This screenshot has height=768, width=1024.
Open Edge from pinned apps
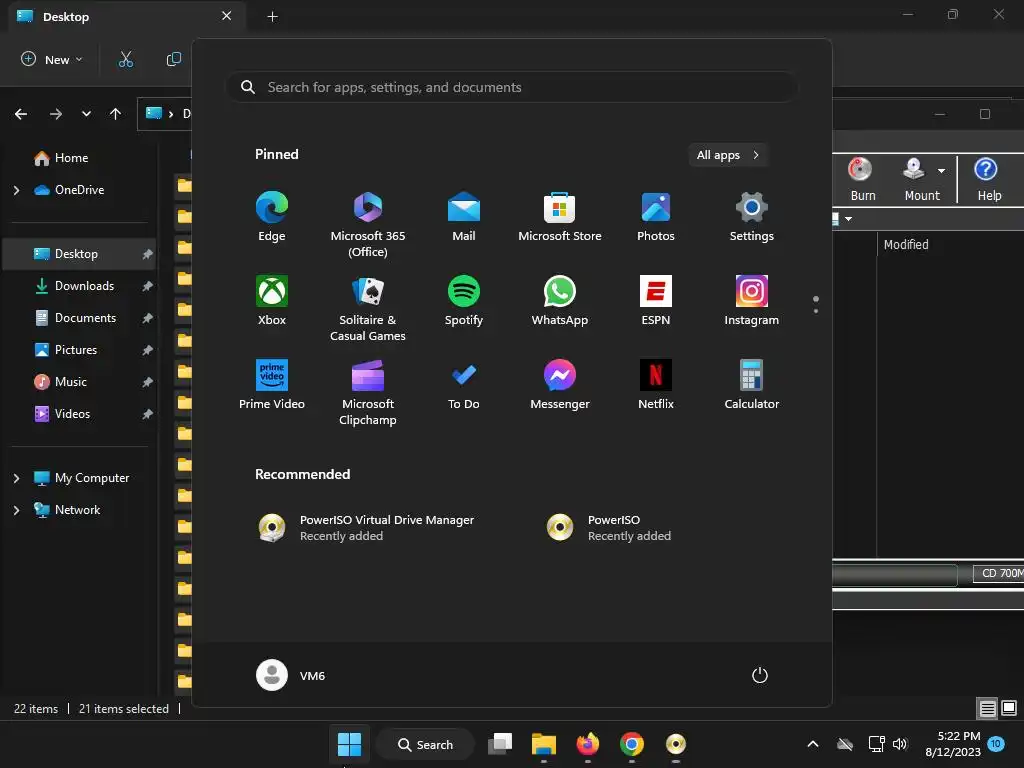point(272,217)
